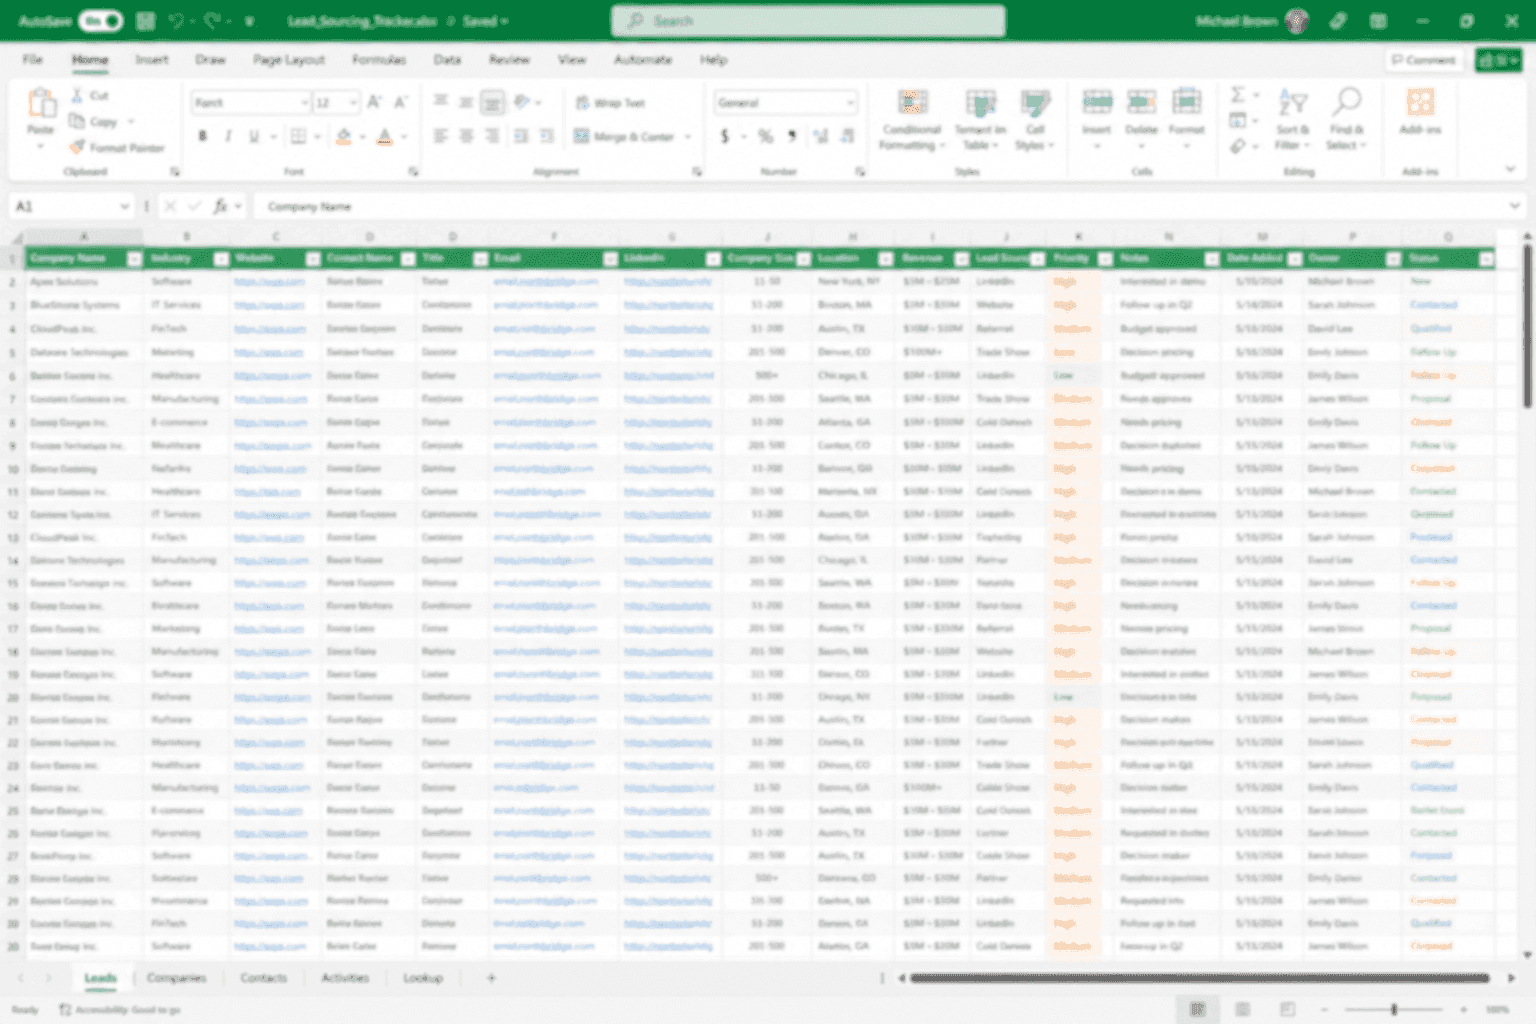
Task: Click the Format Painter icon
Action: (77, 147)
